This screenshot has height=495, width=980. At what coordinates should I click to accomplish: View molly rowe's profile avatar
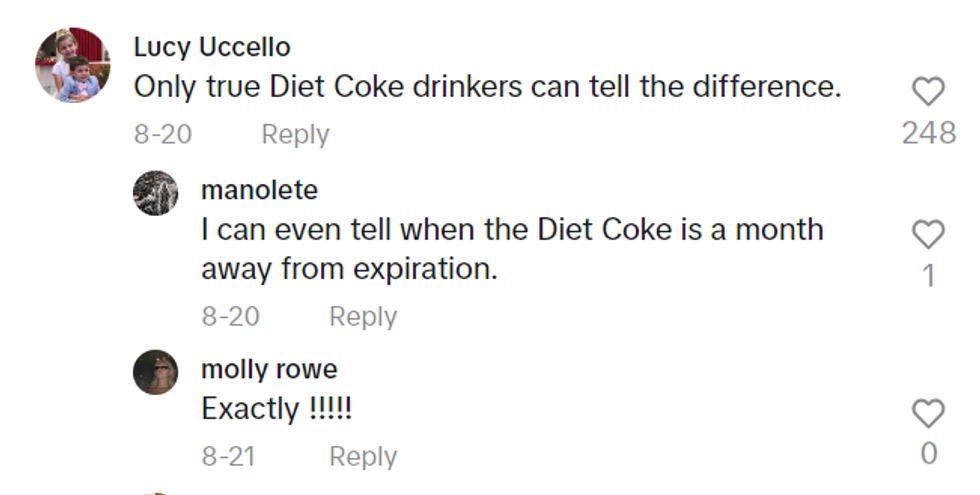click(156, 372)
